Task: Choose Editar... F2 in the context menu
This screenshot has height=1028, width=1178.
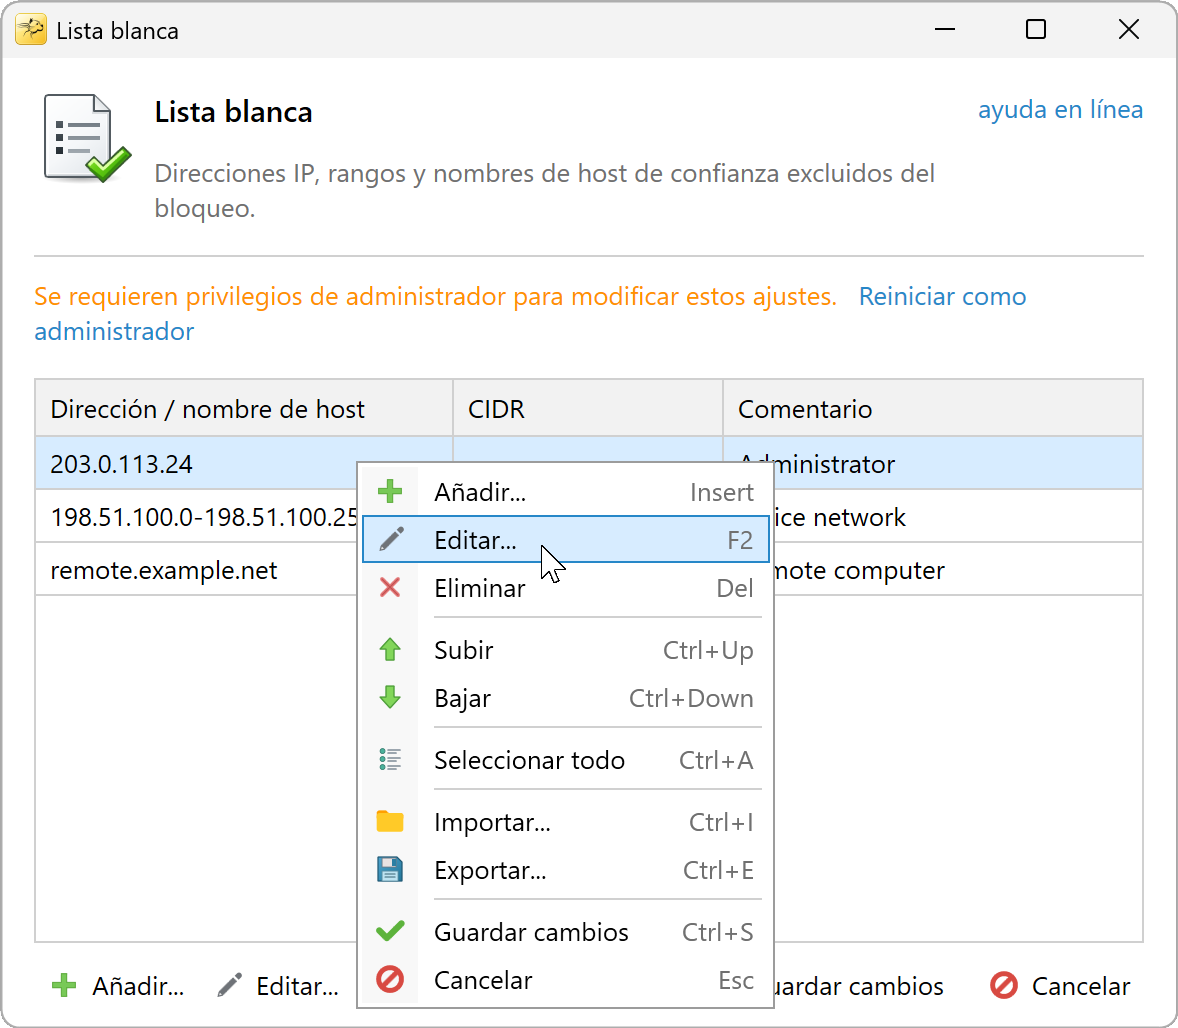Action: click(566, 539)
